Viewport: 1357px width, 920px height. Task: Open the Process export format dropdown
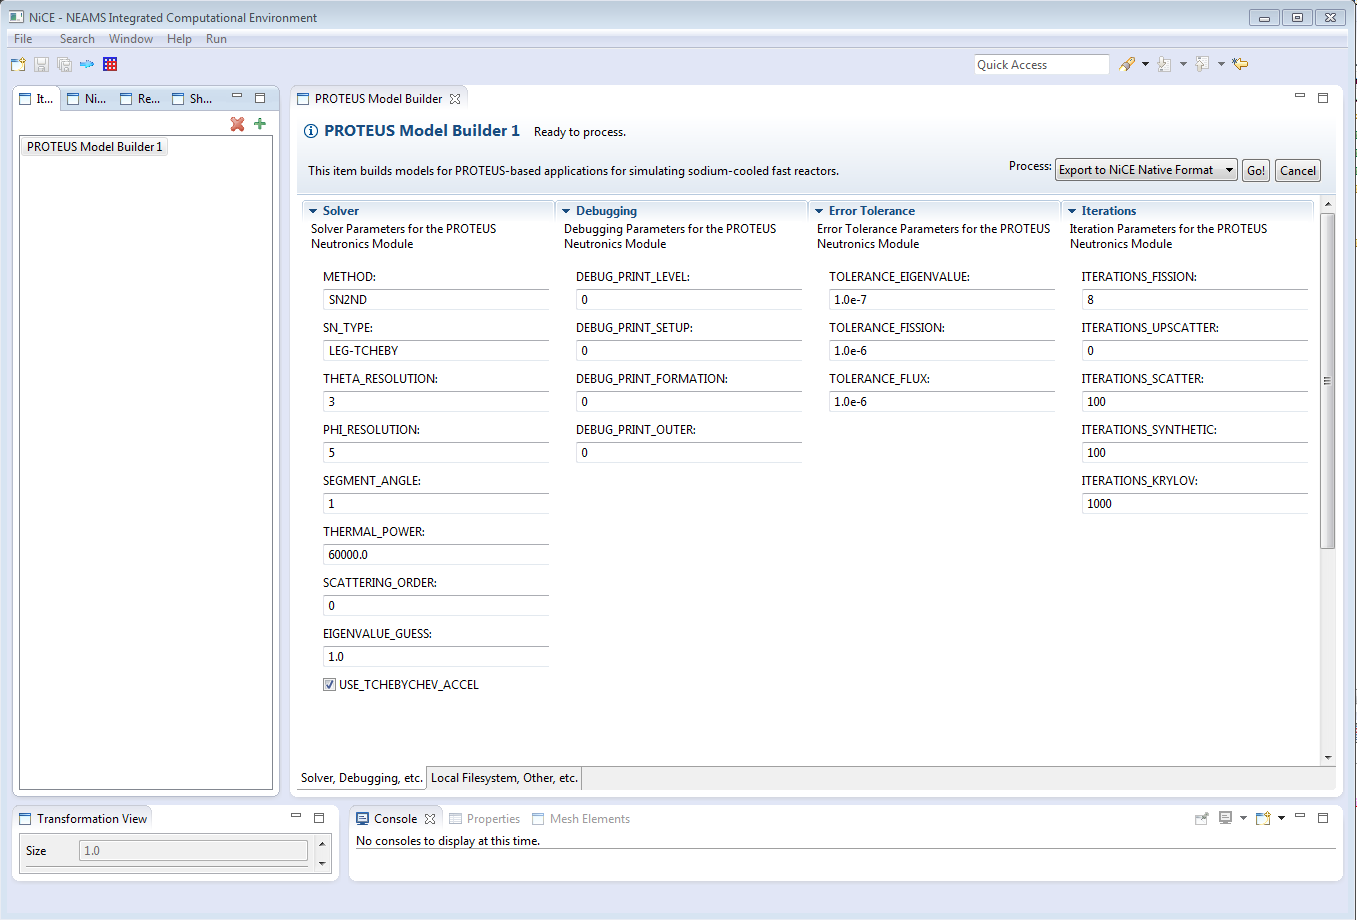(1146, 170)
